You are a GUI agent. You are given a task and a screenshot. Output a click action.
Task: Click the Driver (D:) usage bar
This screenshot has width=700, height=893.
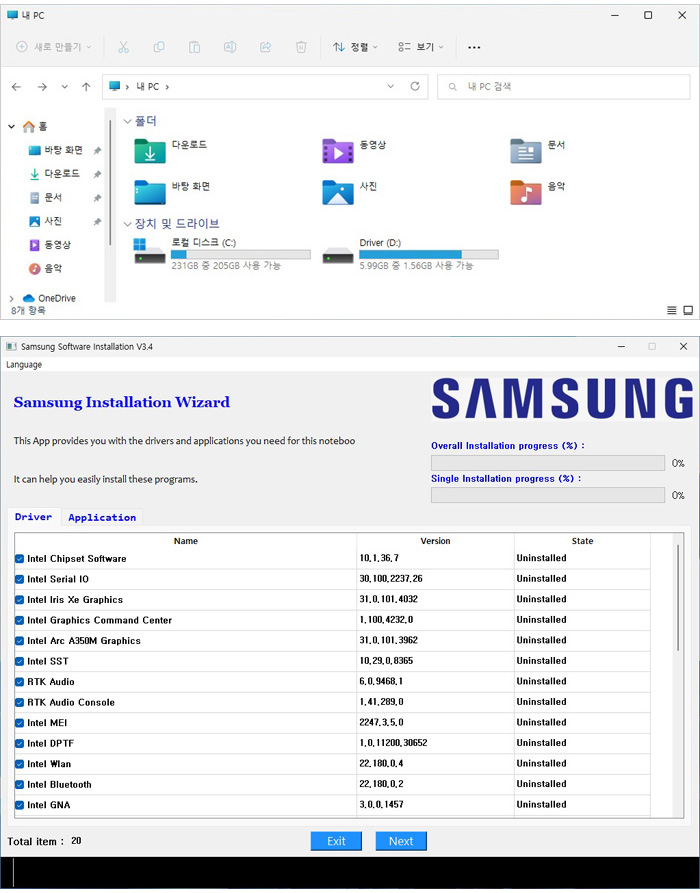[x=429, y=255]
